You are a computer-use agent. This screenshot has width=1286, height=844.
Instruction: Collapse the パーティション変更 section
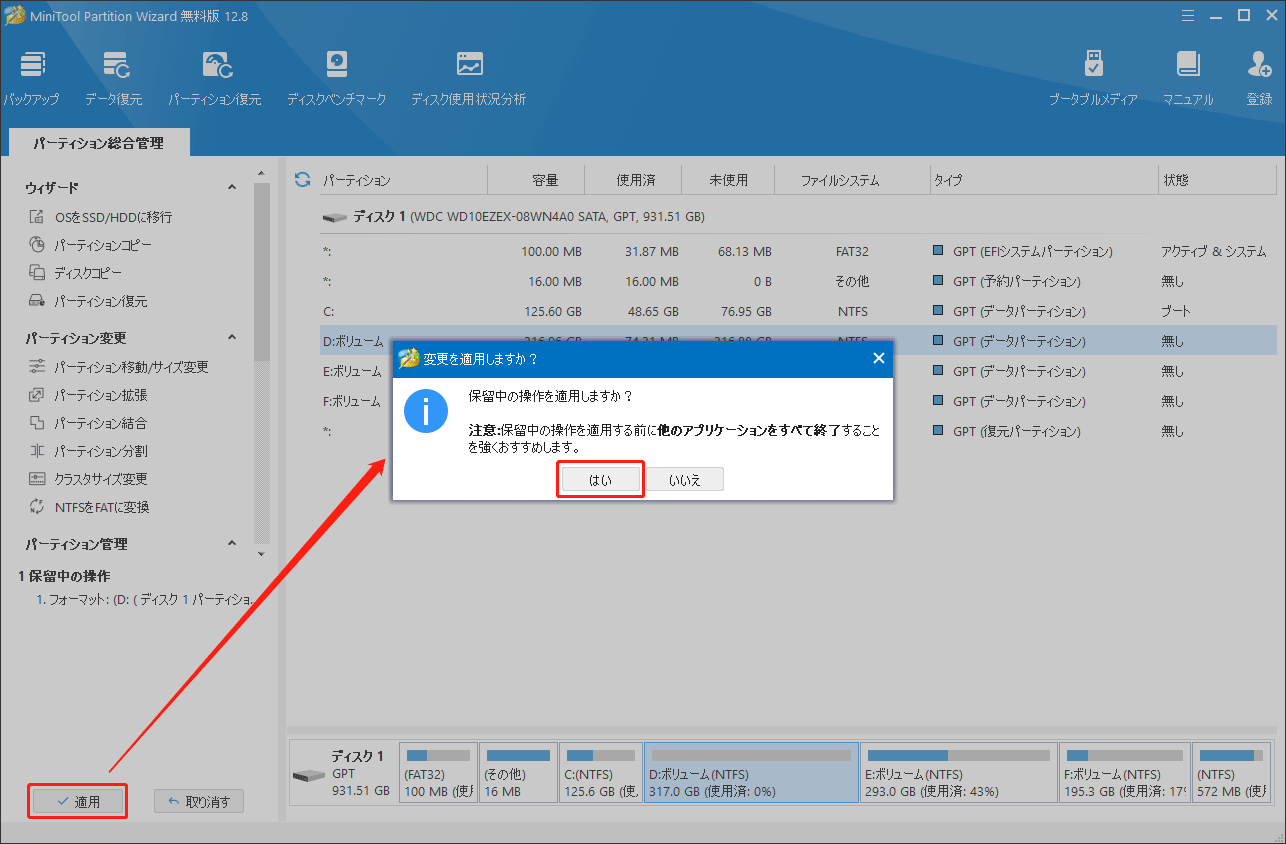(x=232, y=338)
